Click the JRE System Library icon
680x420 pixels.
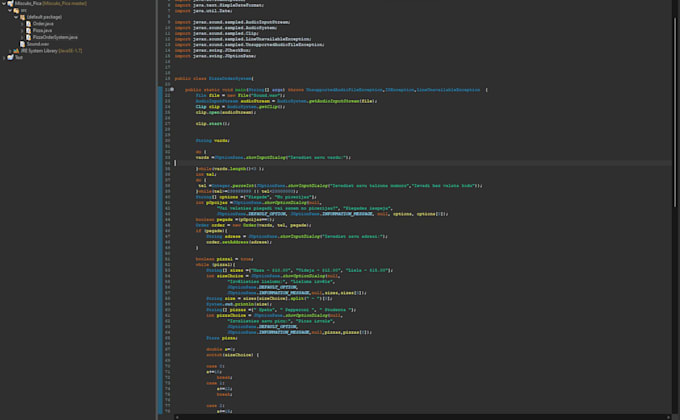pyautogui.click(x=16, y=51)
